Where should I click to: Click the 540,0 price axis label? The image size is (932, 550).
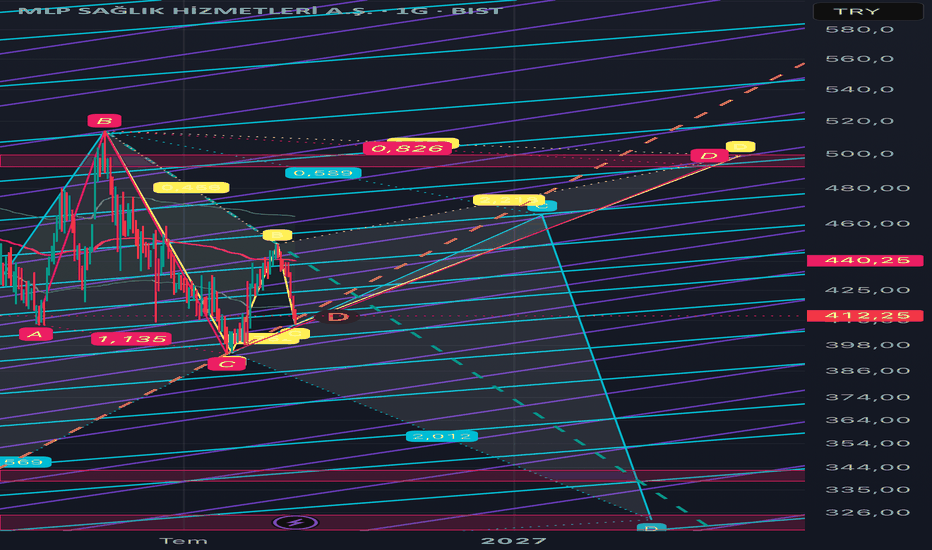[859, 89]
